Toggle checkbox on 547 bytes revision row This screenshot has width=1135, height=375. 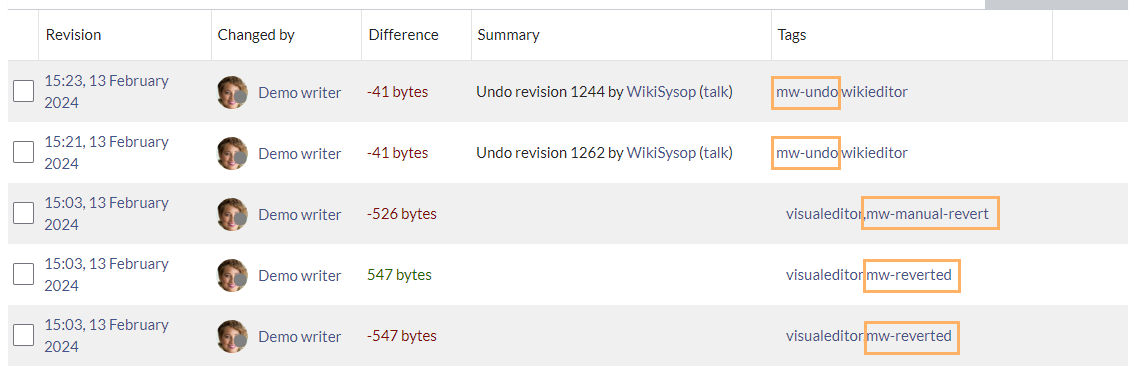(24, 274)
